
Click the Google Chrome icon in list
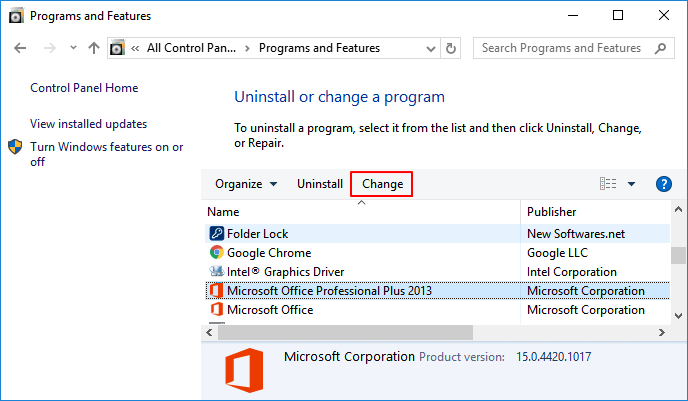point(215,253)
